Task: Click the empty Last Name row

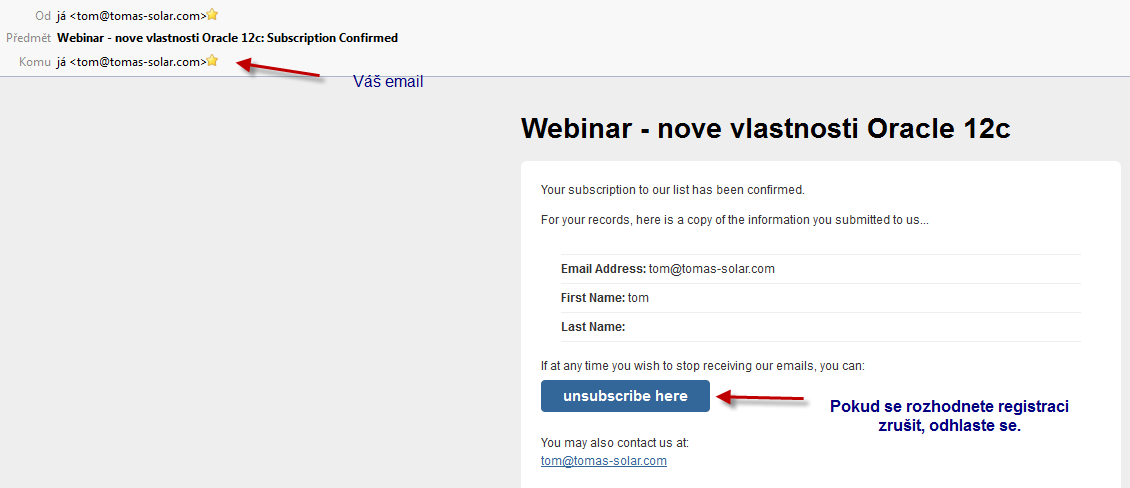Action: 821,327
